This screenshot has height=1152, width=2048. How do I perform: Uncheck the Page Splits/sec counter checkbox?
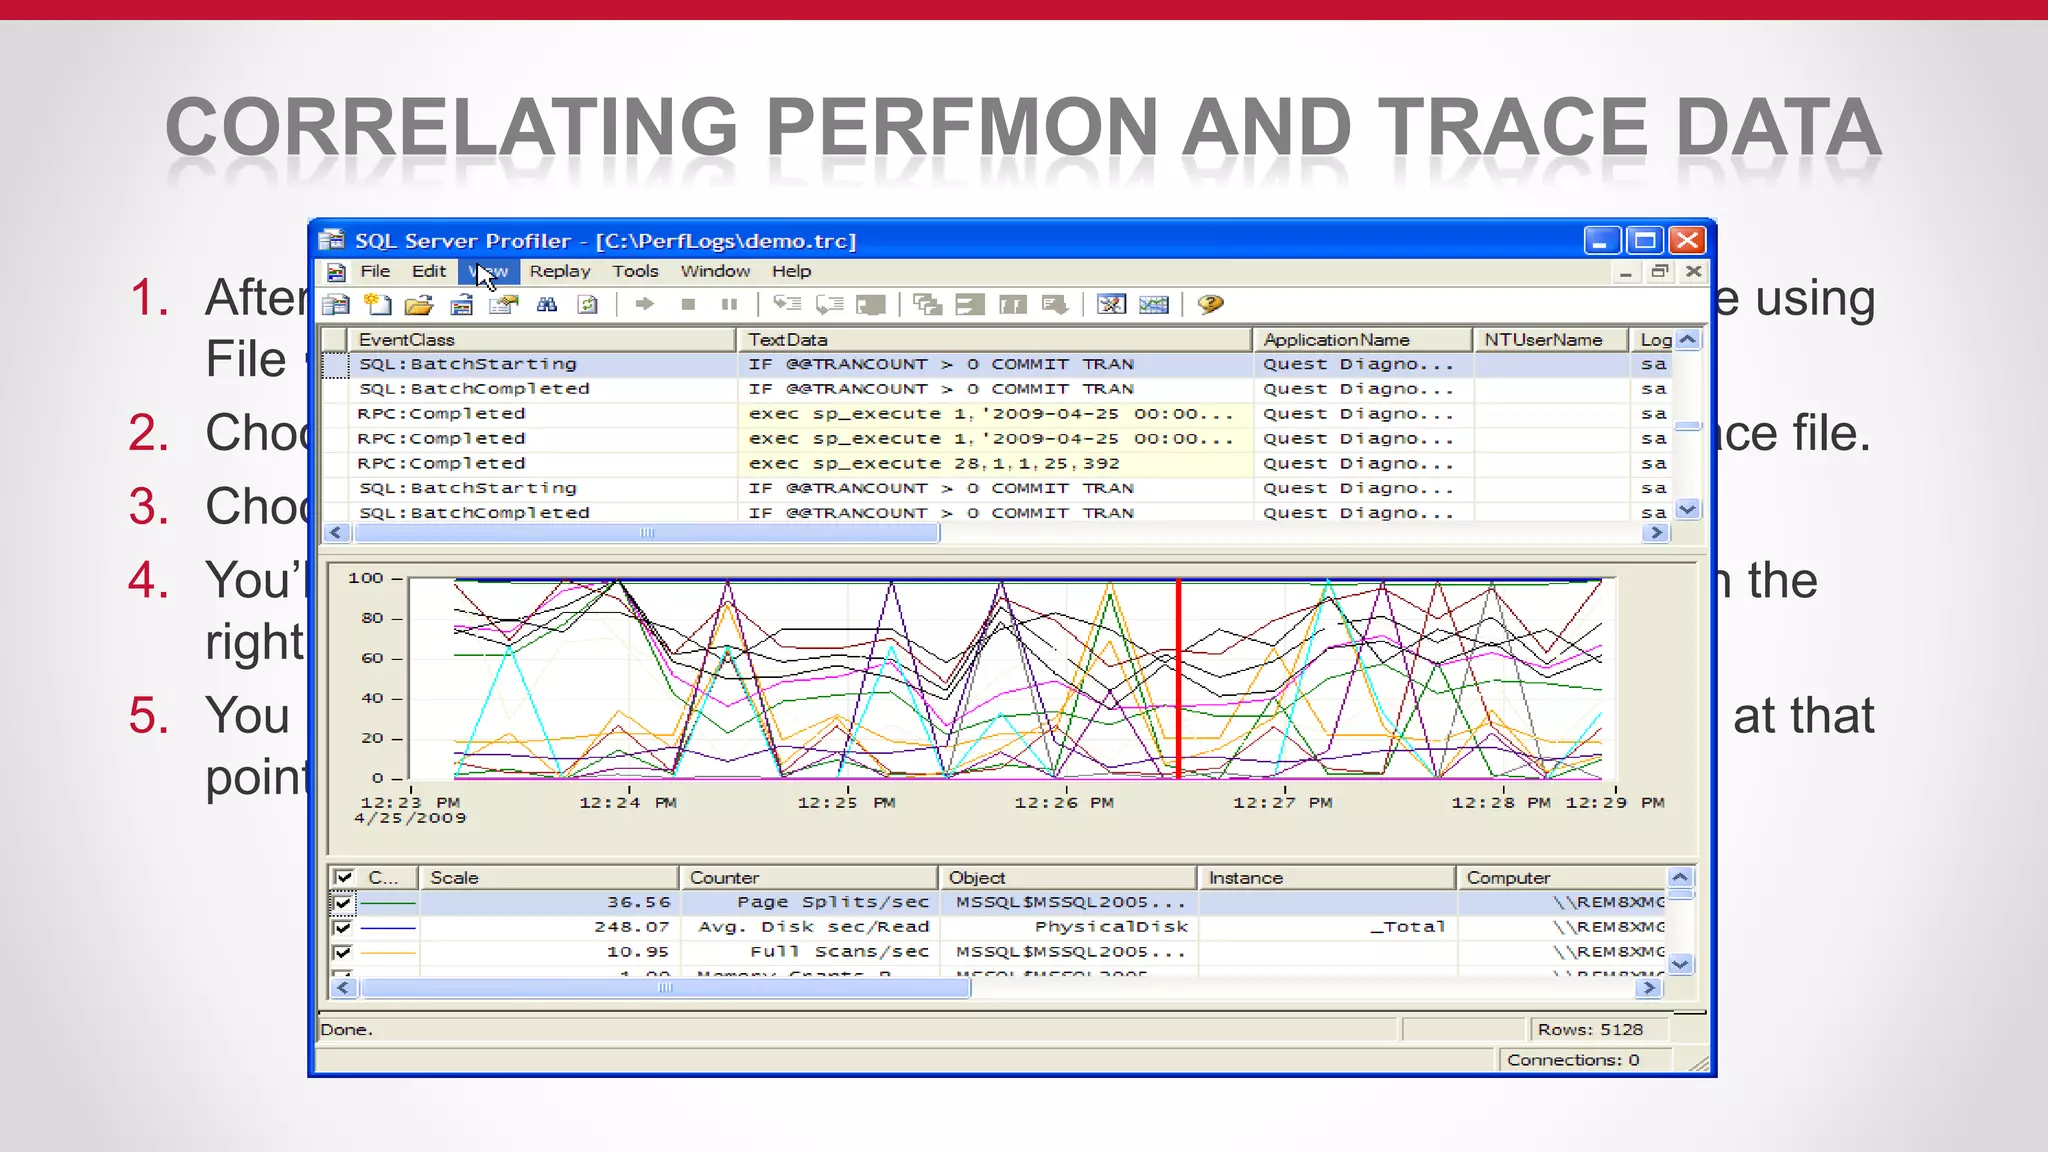[x=343, y=903]
